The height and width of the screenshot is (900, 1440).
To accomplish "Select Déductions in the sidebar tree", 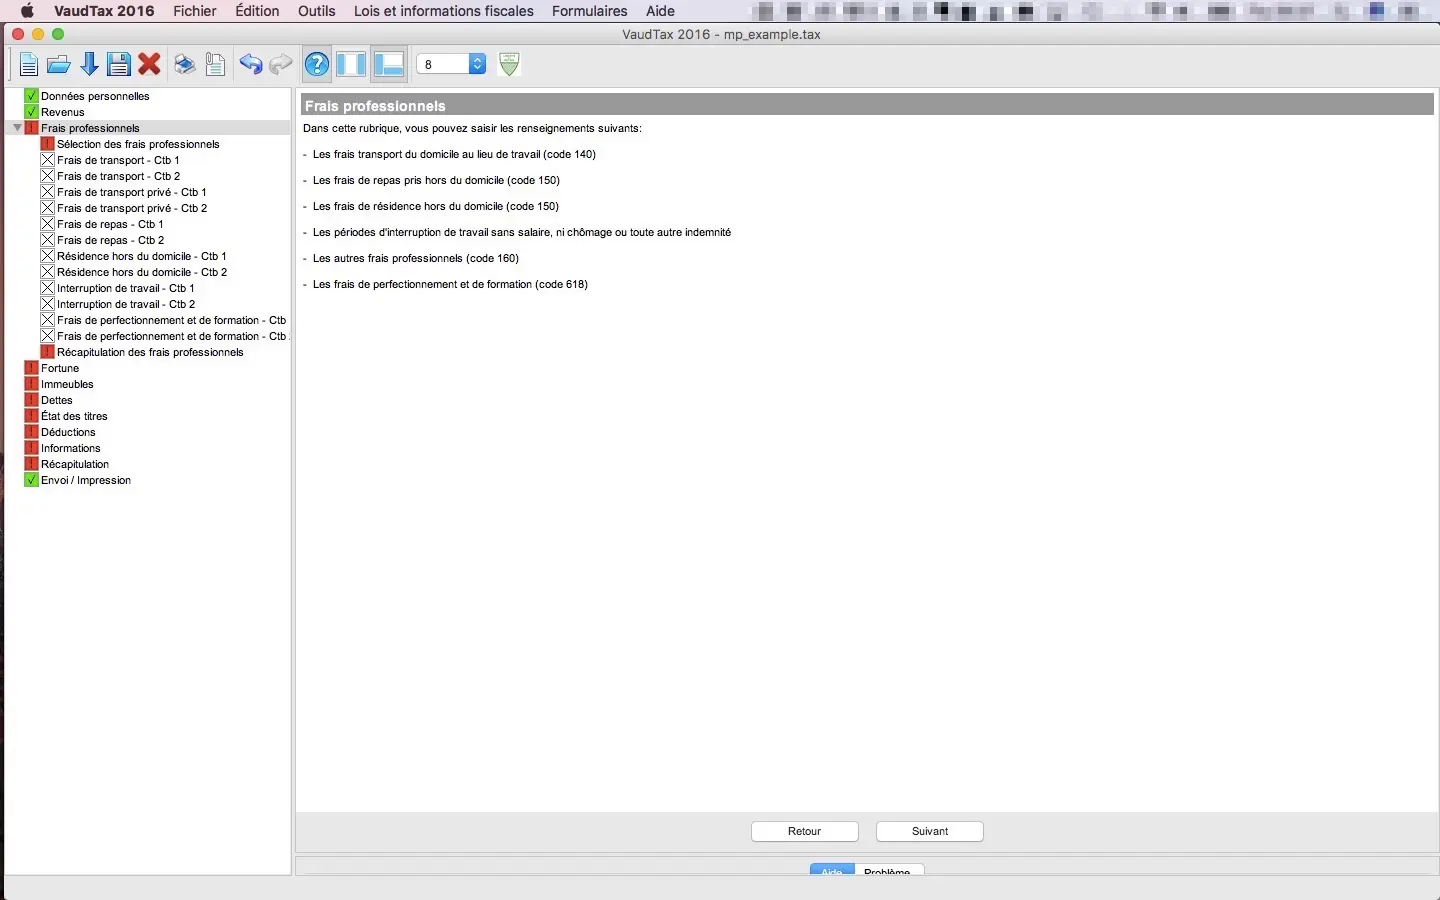I will [68, 432].
